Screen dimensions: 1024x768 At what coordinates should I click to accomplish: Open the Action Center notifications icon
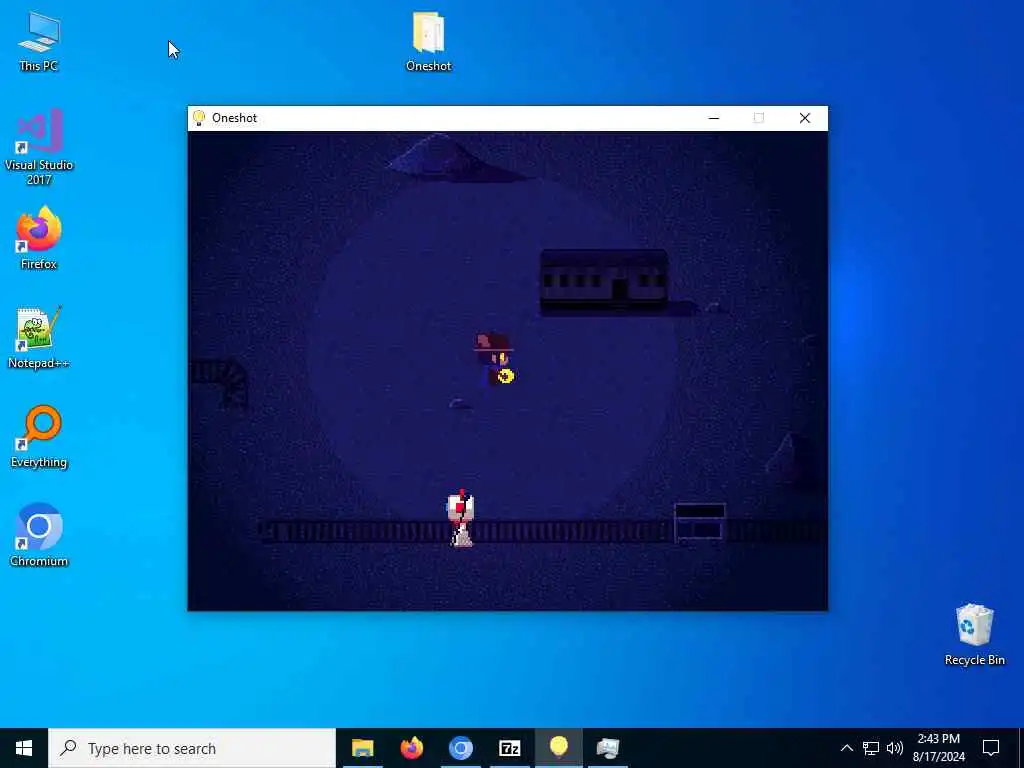pos(991,748)
